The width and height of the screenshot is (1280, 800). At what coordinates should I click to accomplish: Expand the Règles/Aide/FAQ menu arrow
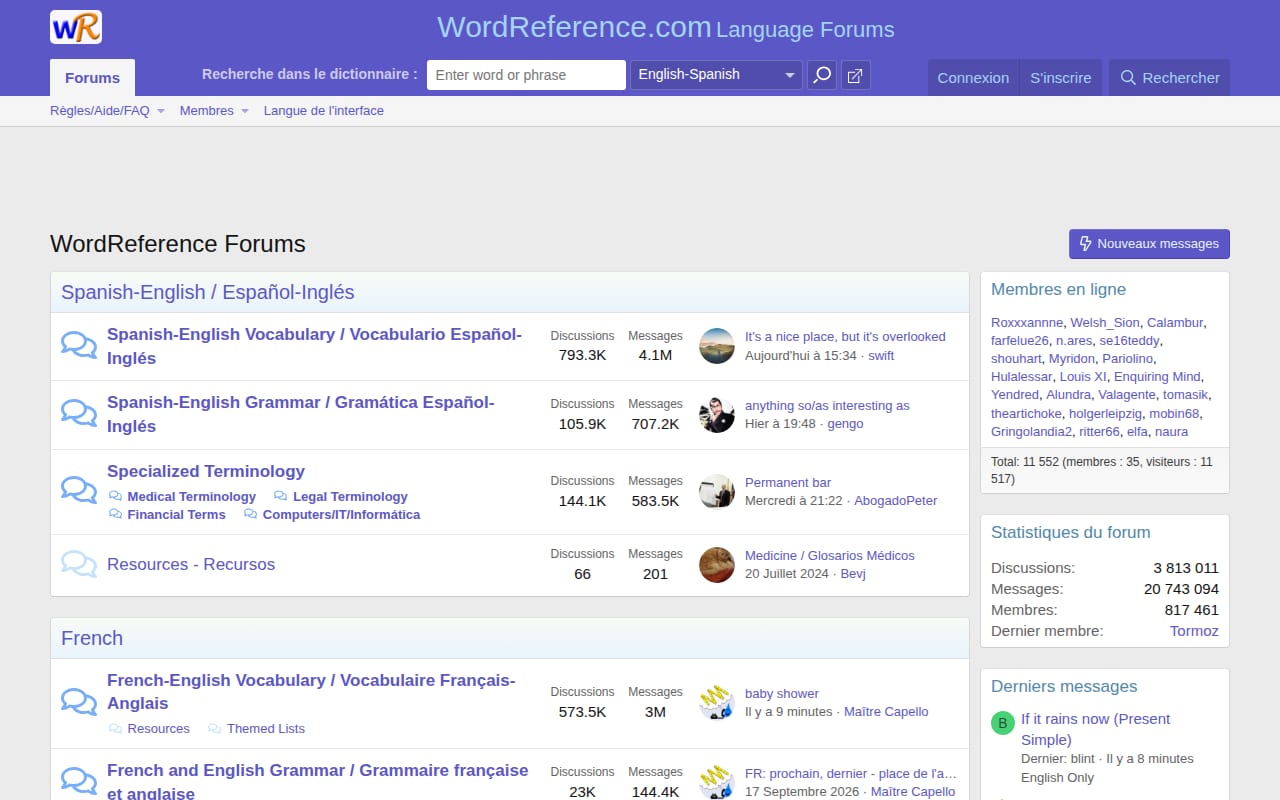160,111
